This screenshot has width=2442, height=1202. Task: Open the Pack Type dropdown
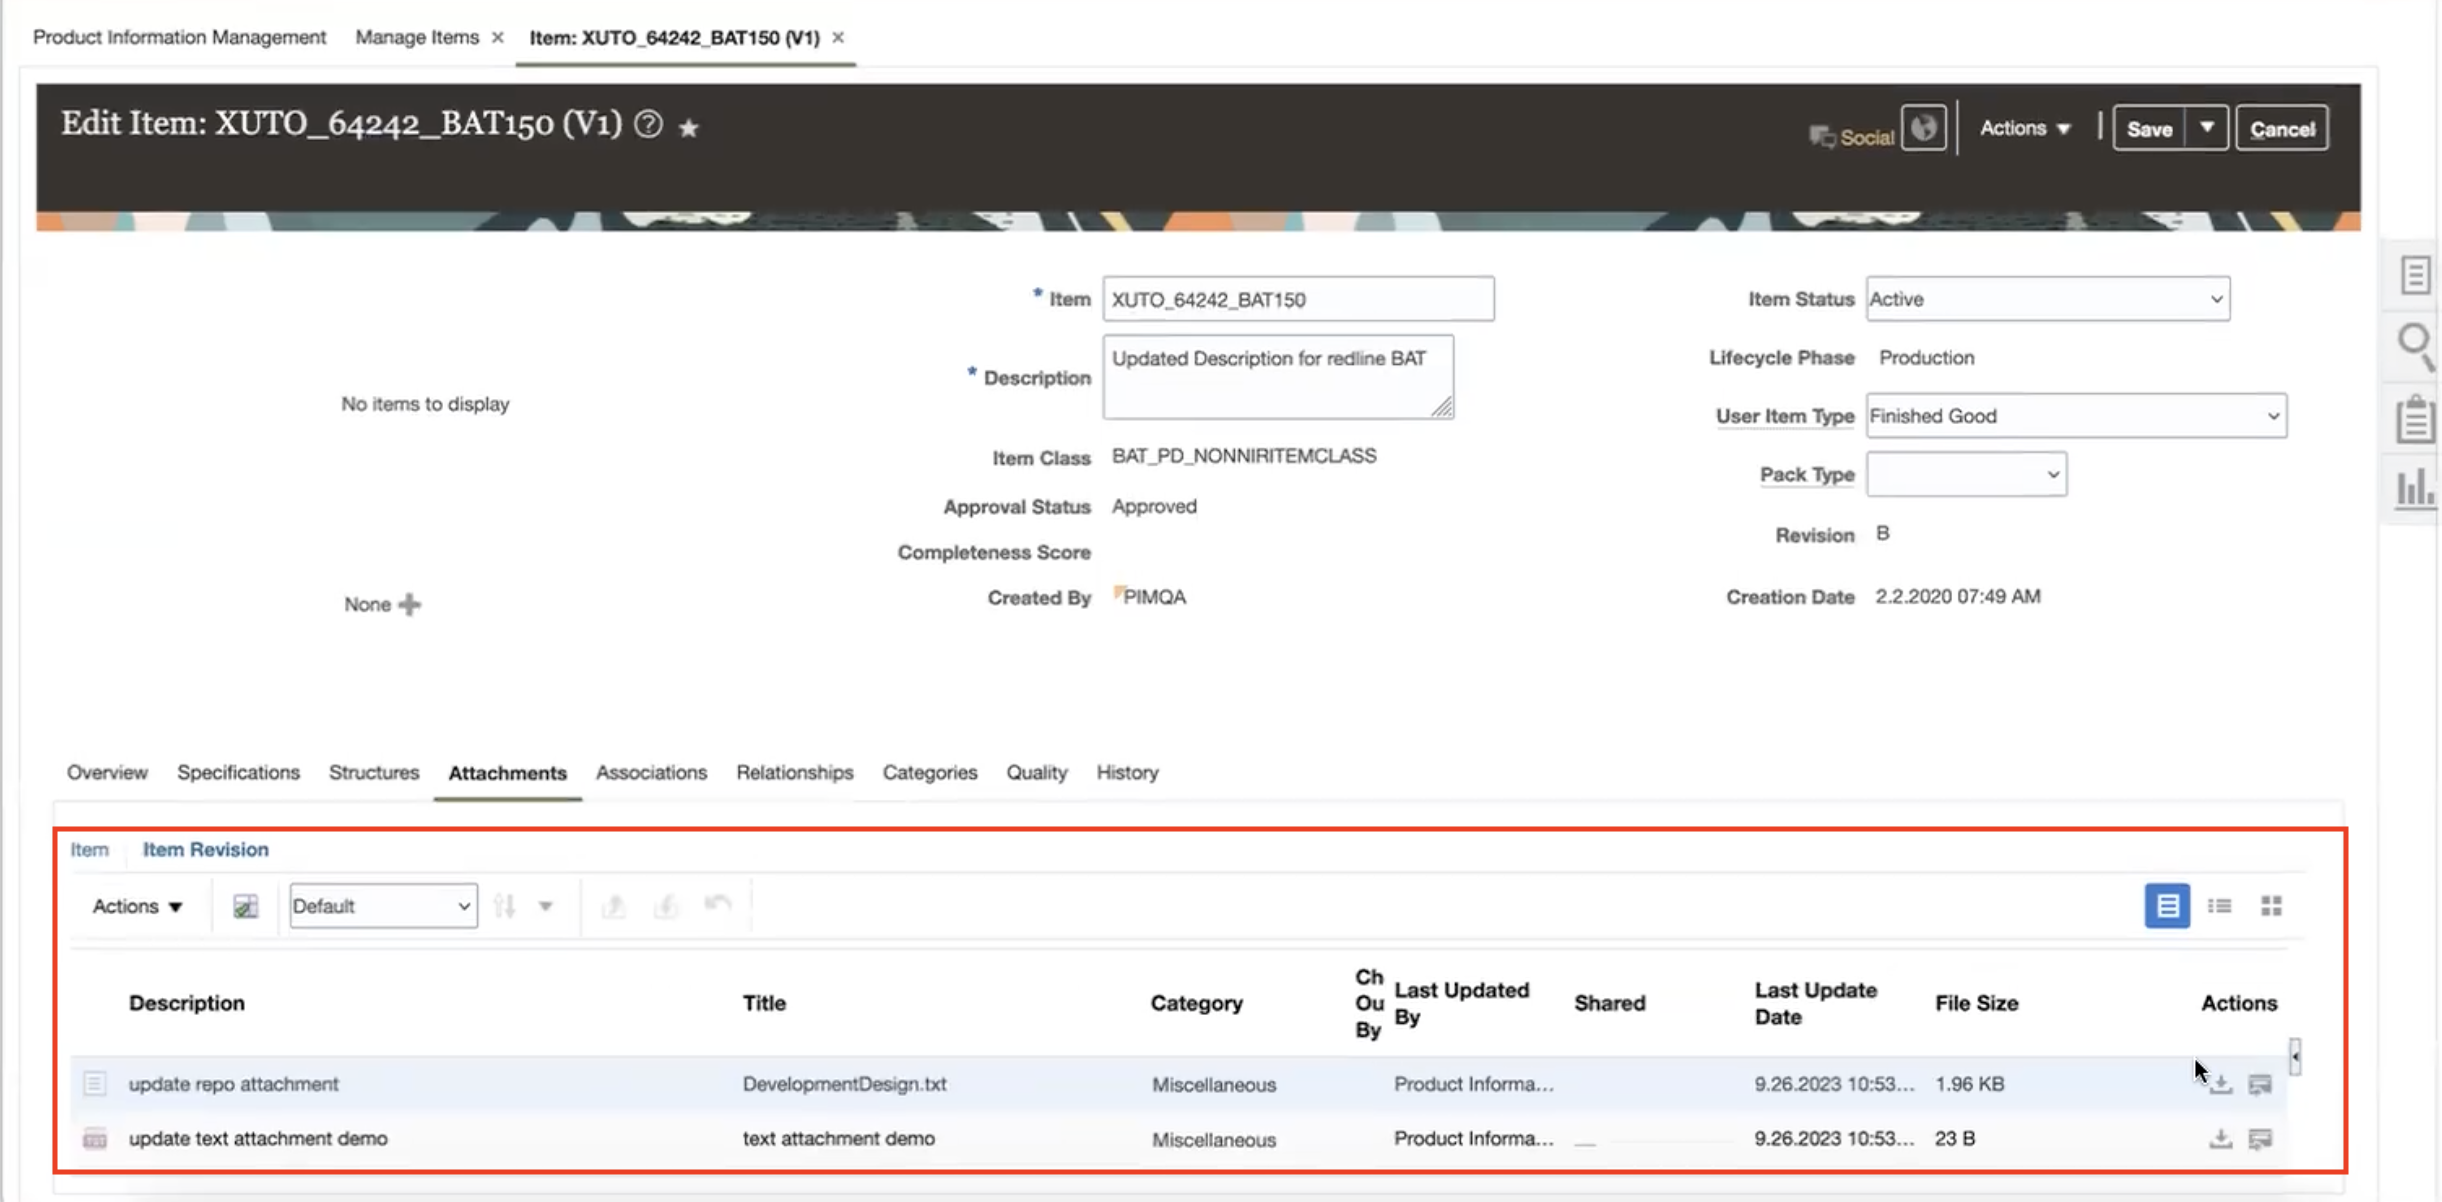(x=1966, y=474)
